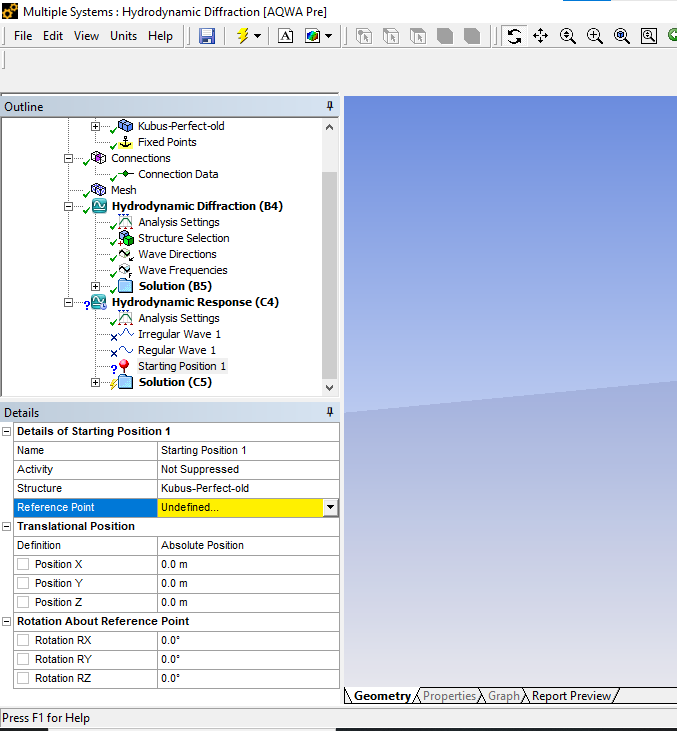The image size is (677, 731).
Task: Click the Wave Frequencies icon
Action: pos(126,270)
